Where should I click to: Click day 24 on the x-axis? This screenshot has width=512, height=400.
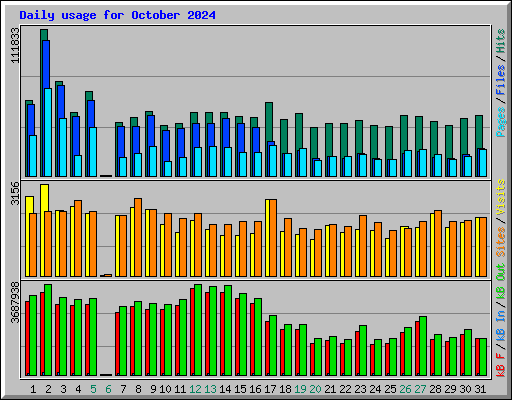point(375,389)
